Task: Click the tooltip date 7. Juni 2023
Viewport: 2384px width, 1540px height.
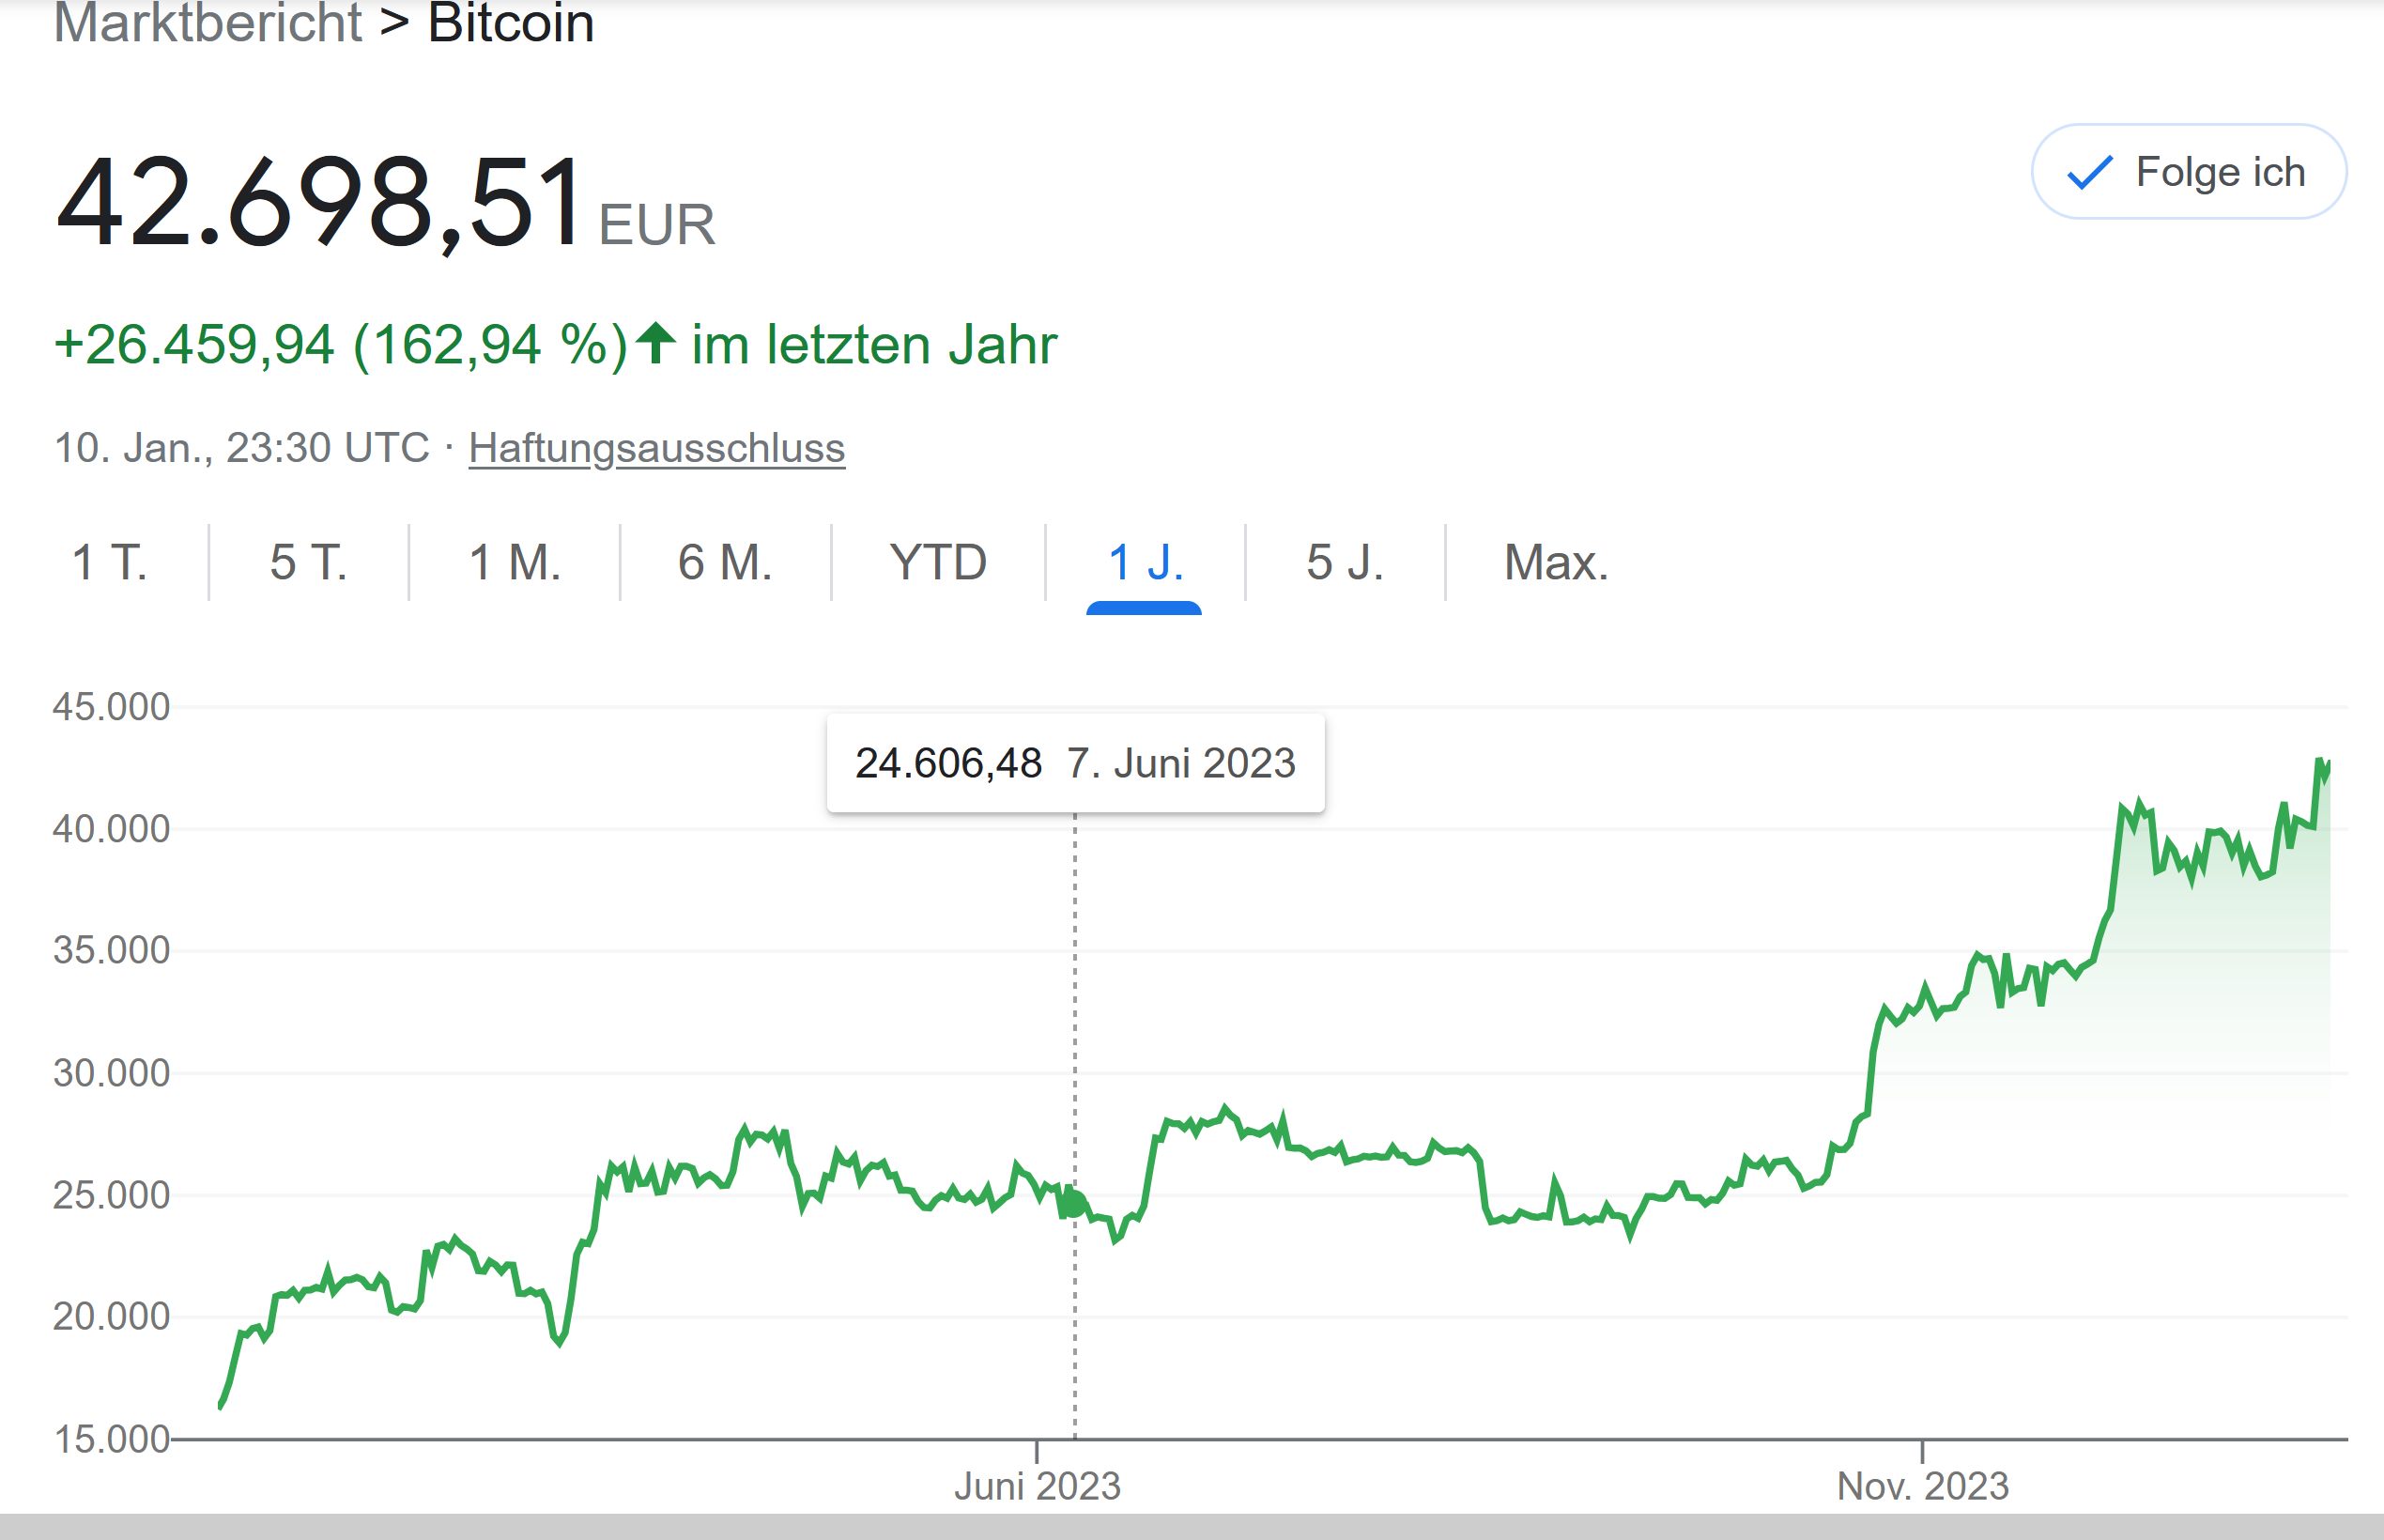Action: (1181, 763)
